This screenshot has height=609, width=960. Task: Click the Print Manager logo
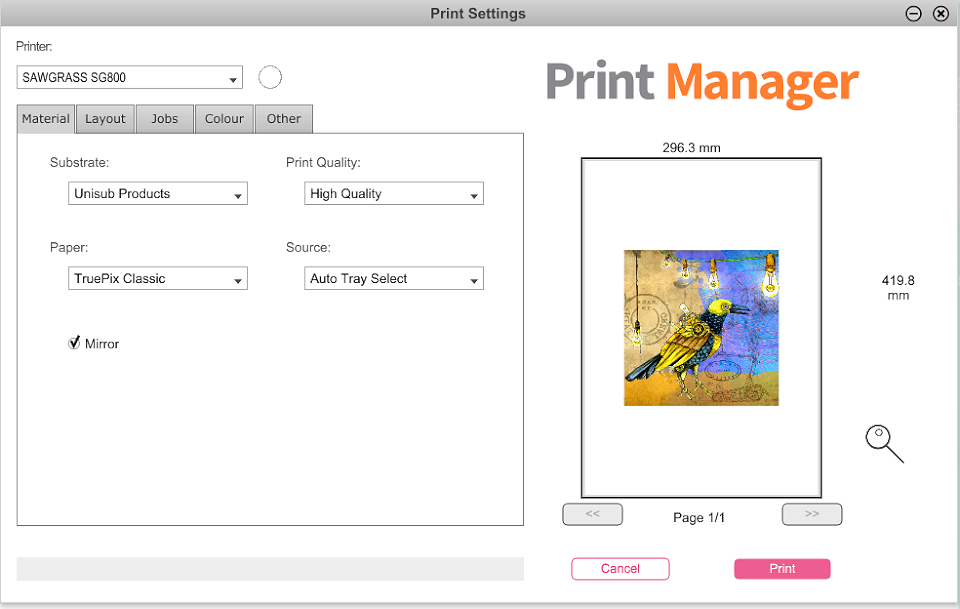[x=702, y=83]
